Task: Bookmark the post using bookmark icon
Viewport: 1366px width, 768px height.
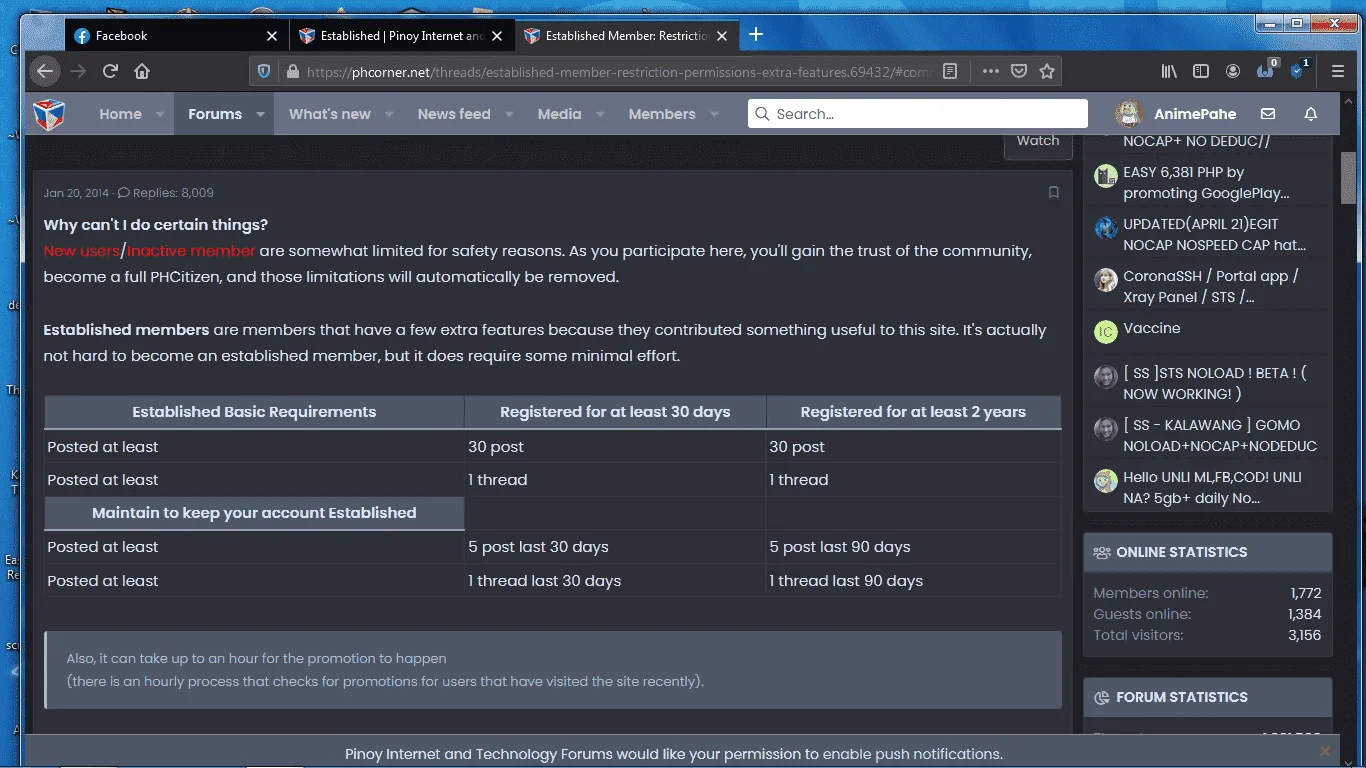Action: tap(1054, 192)
